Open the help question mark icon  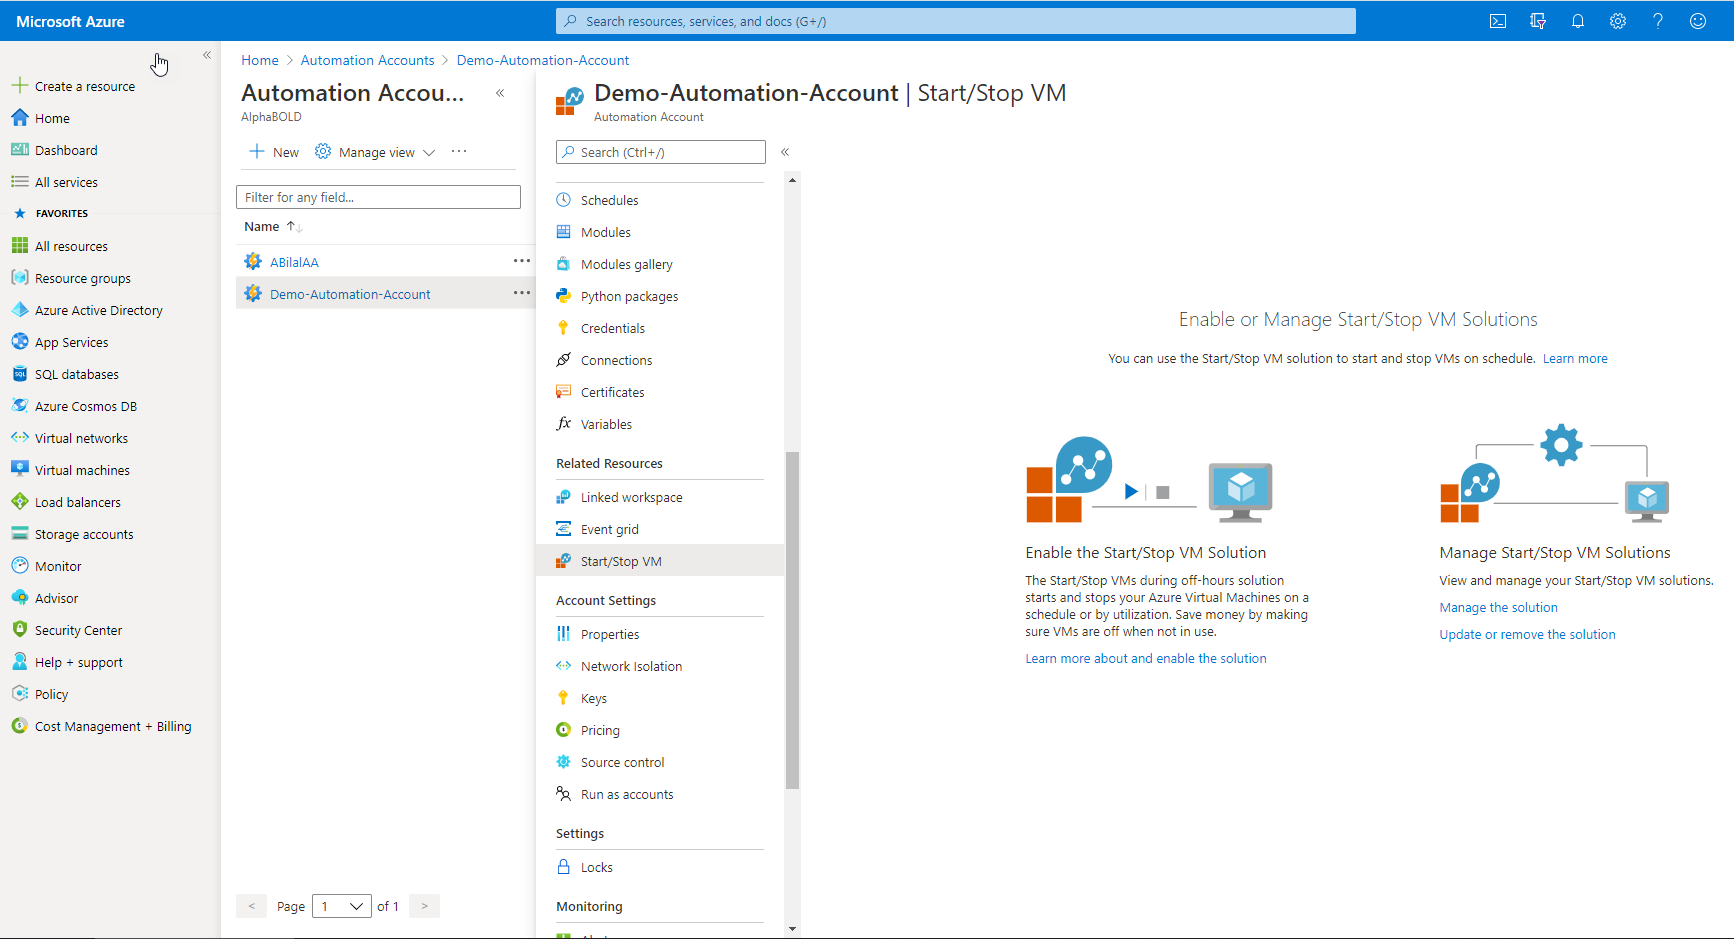click(x=1658, y=21)
